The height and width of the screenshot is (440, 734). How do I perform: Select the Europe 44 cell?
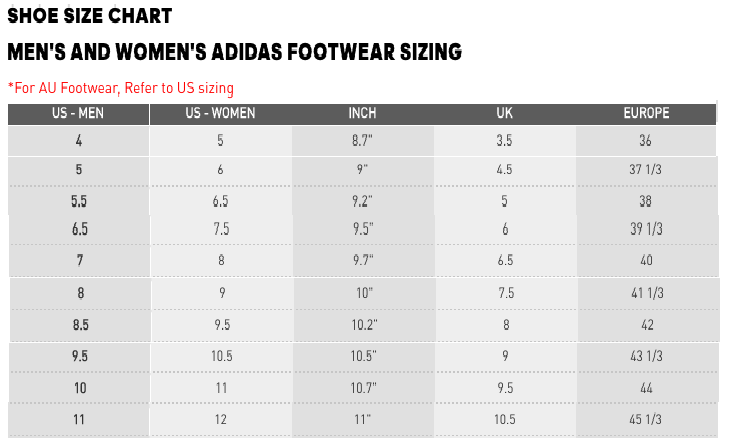(x=646, y=387)
